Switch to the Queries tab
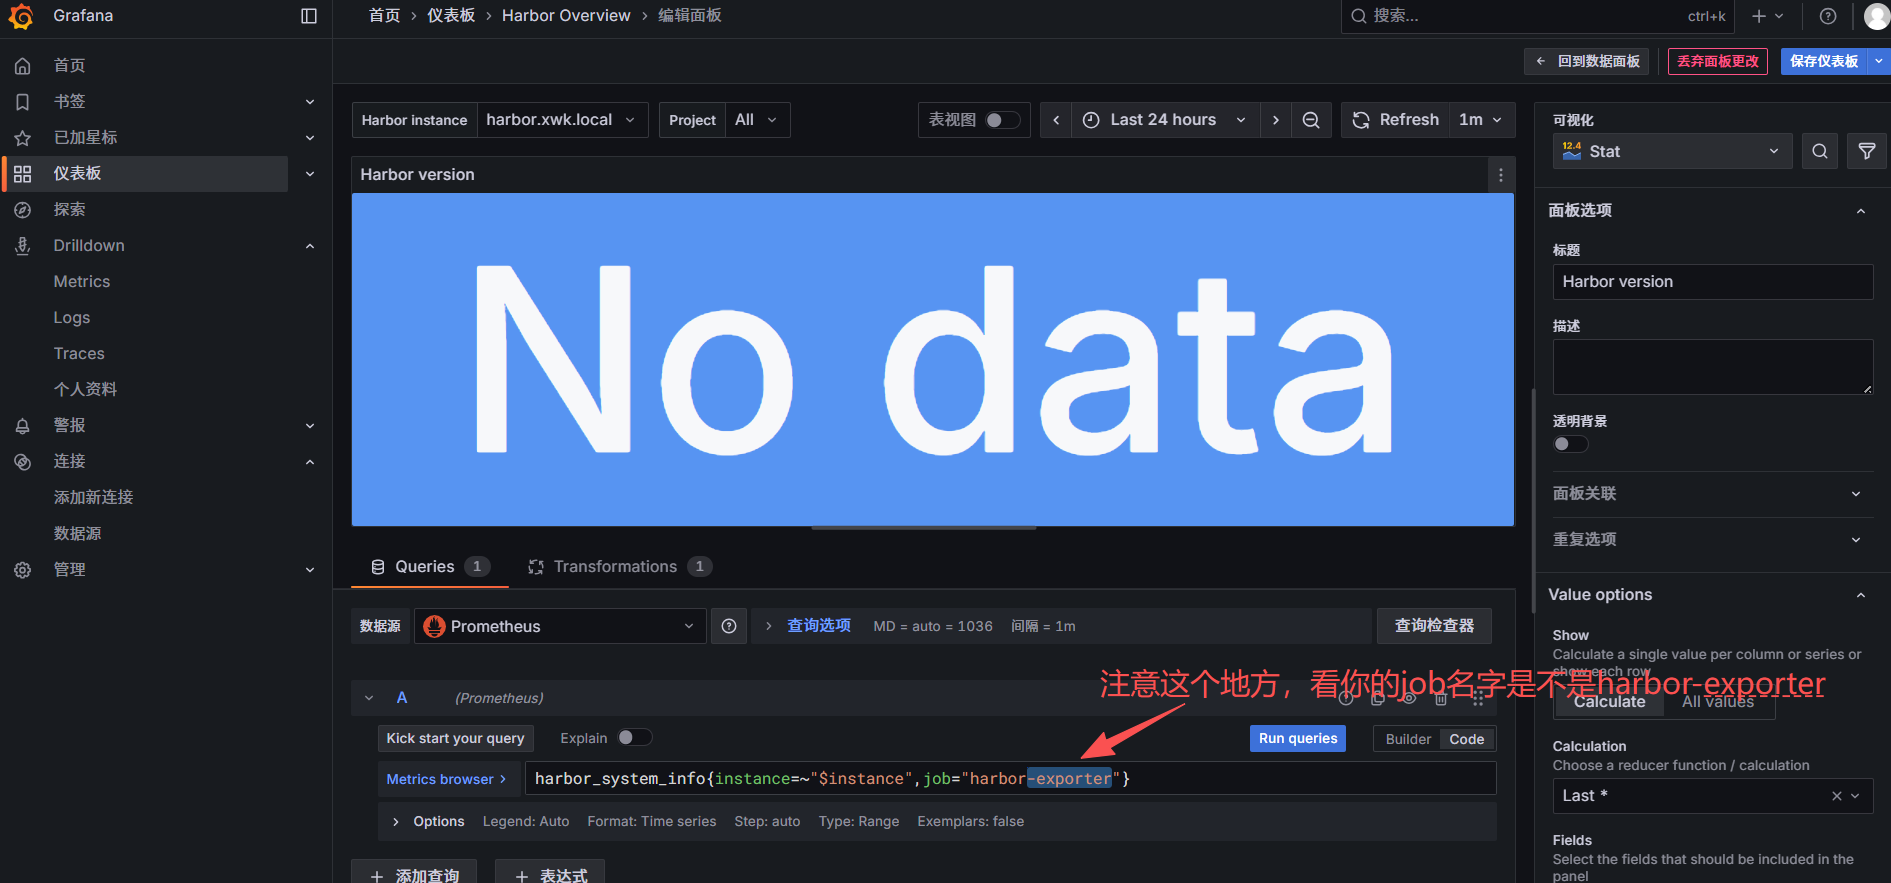Viewport: 1891px width, 883px height. 430,567
